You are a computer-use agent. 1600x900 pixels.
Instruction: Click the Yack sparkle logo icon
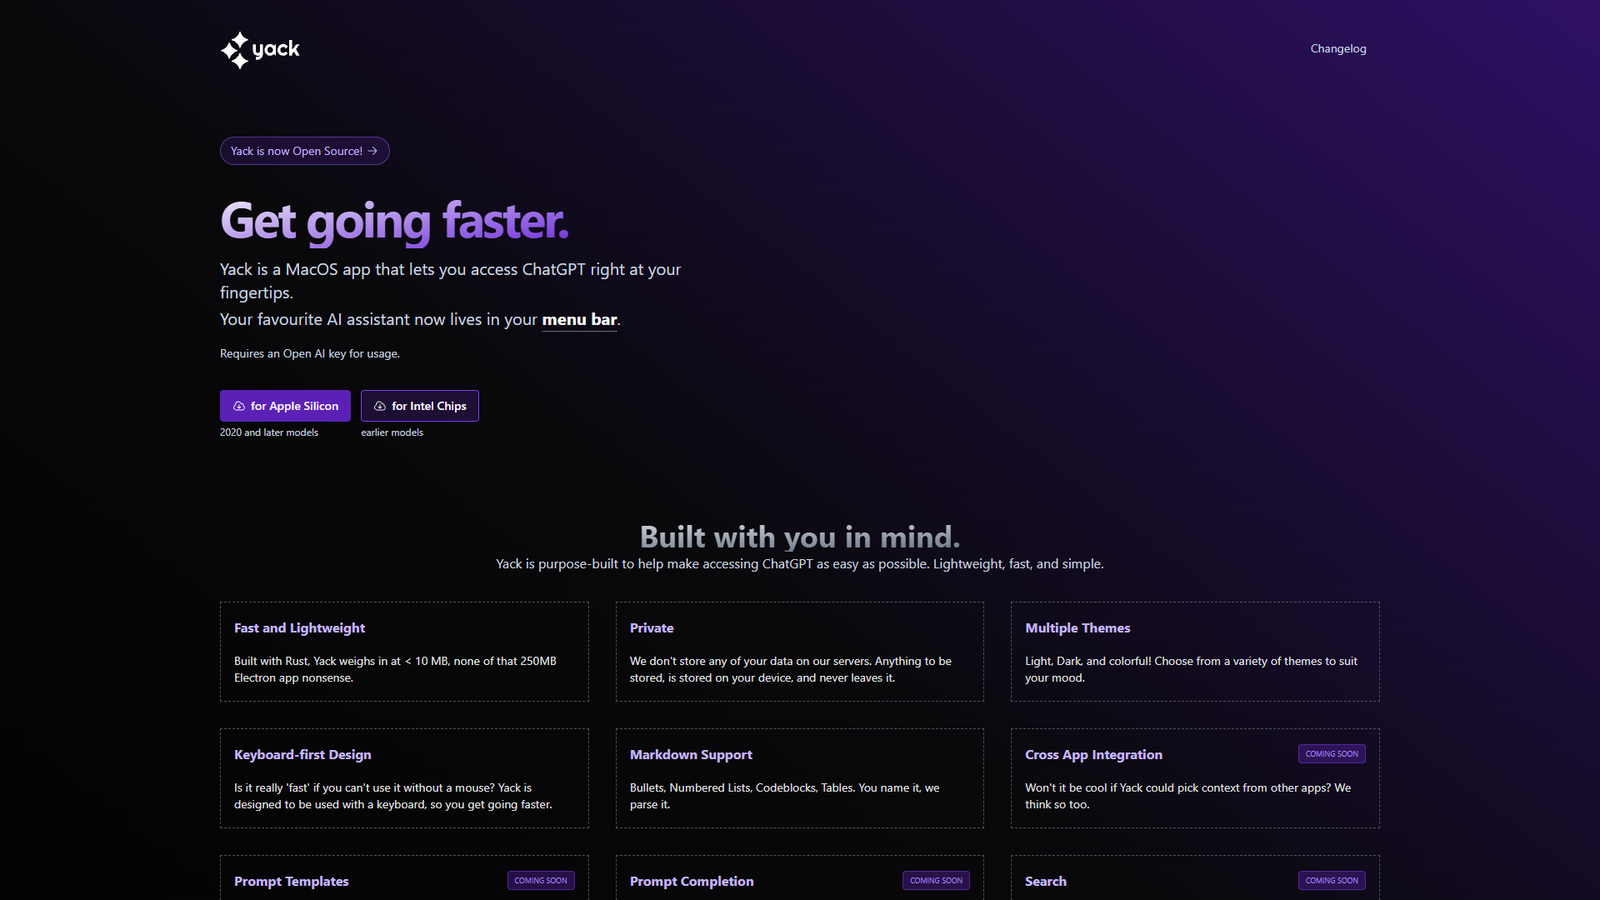(235, 50)
